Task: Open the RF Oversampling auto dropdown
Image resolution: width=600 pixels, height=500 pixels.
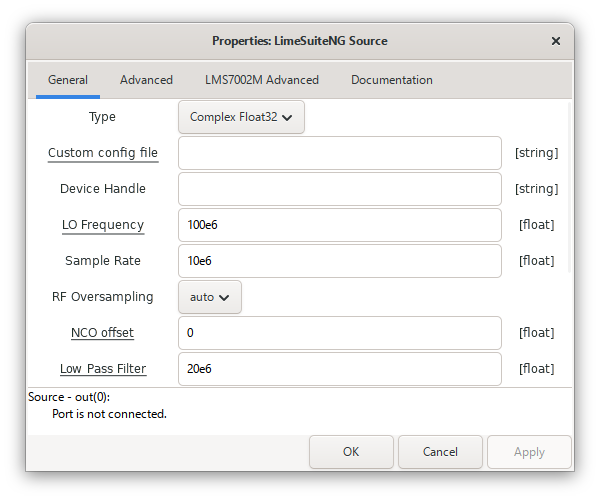Action: click(210, 297)
